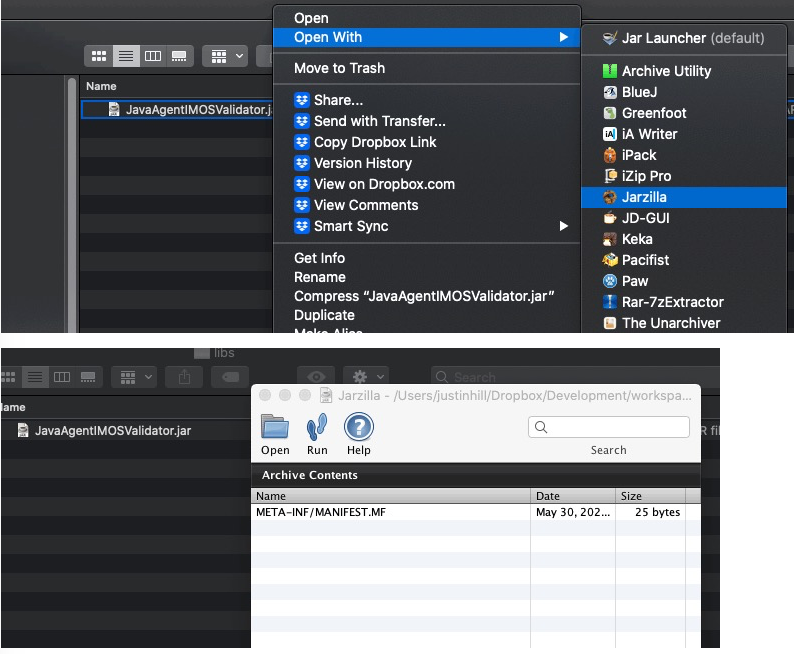Sort Jarzilla archive by Date column
This screenshot has height=654, width=794.
[573, 496]
